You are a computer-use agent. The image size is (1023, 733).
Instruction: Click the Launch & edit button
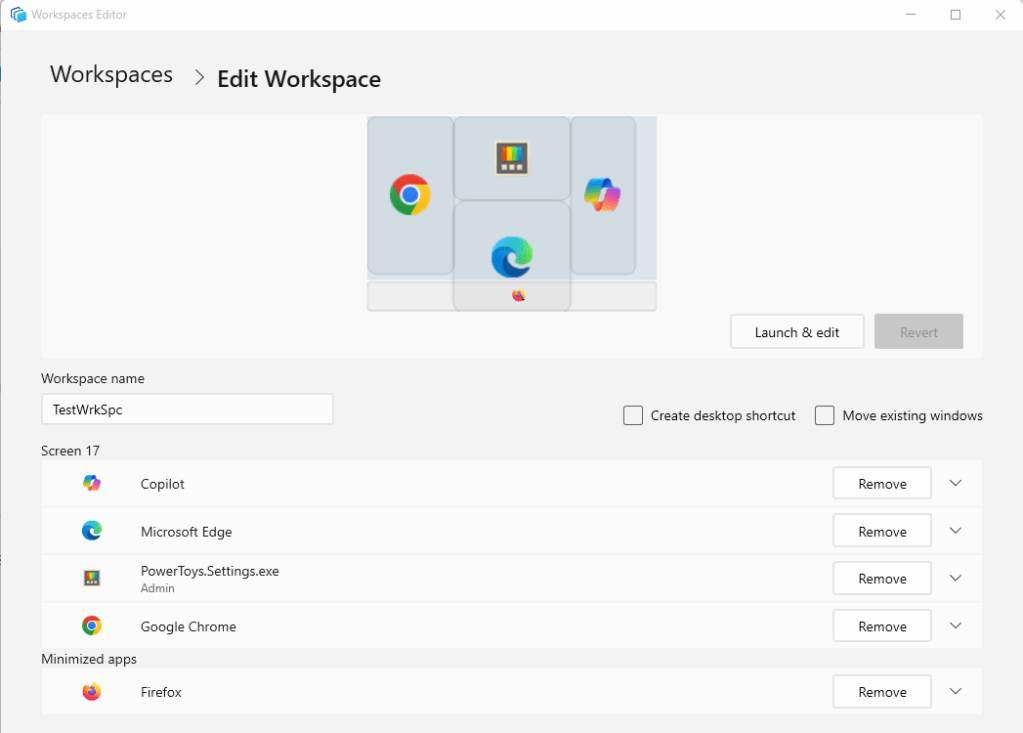[797, 331]
